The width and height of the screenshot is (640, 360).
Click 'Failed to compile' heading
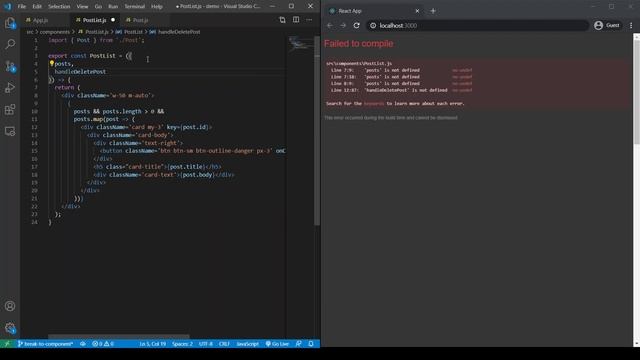[x=358, y=43]
